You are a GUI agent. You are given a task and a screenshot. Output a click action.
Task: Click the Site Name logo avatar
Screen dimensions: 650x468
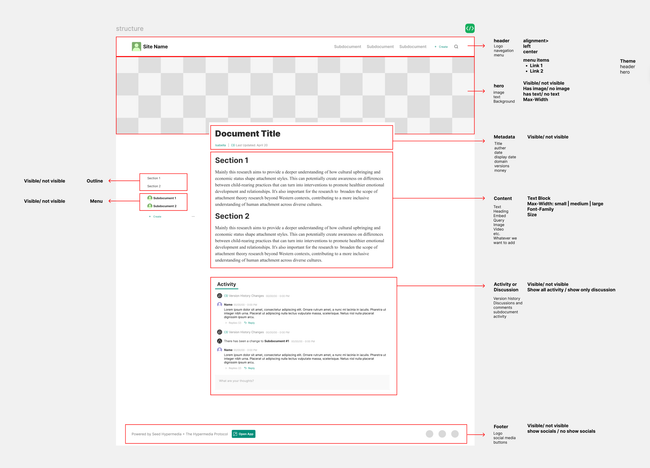[x=136, y=46]
